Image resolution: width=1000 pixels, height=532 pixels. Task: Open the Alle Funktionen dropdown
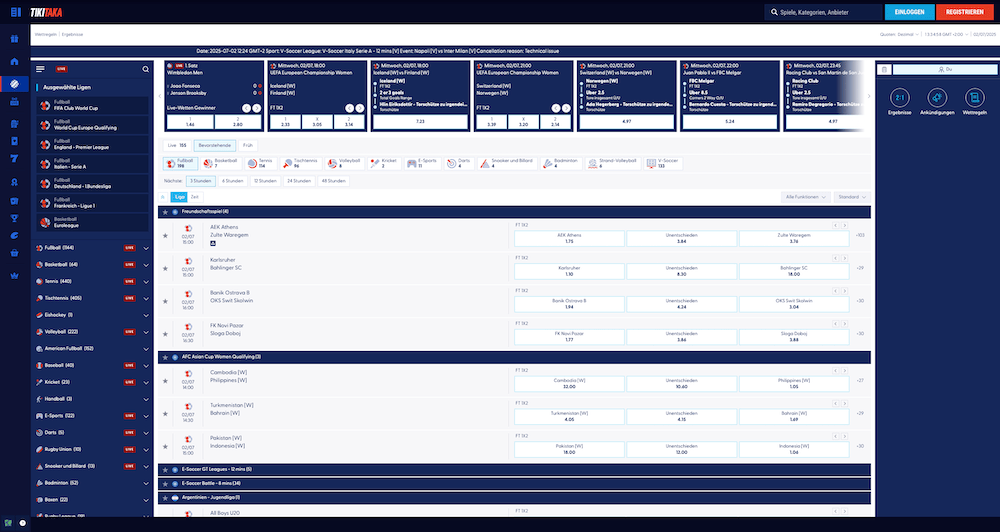(806, 197)
